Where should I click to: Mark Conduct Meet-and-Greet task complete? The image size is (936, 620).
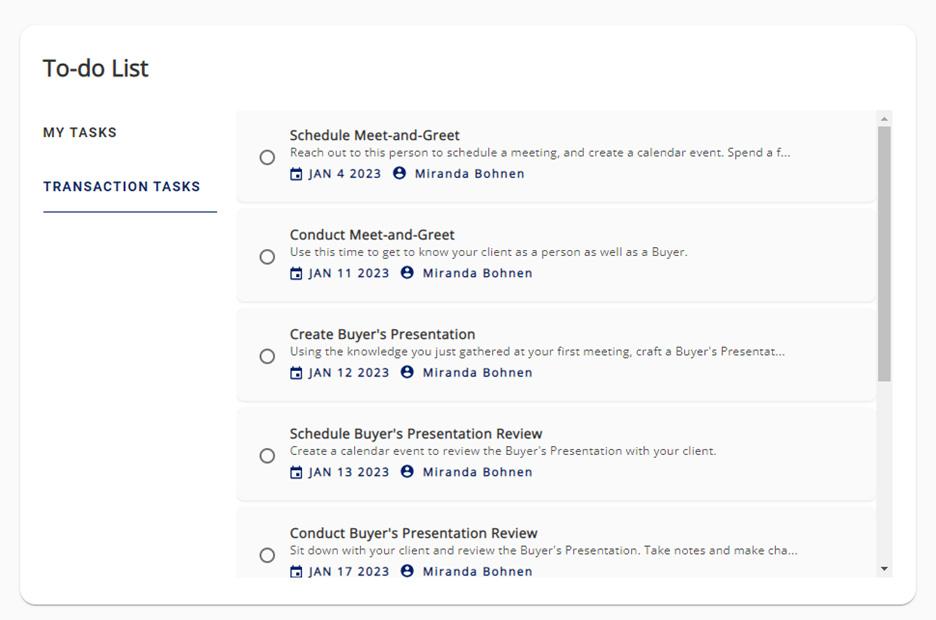[267, 257]
